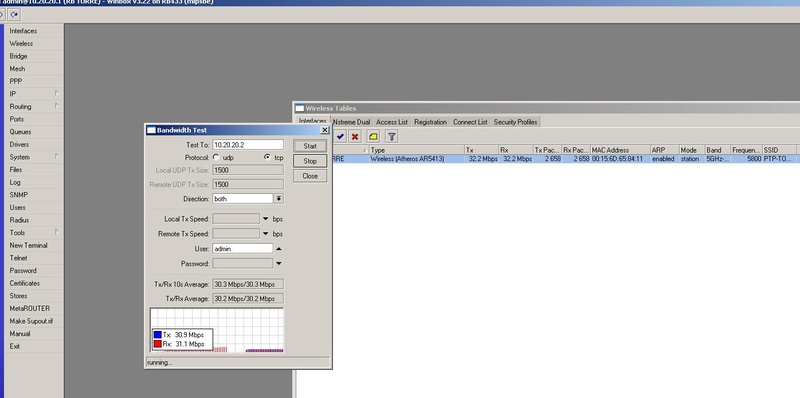Image resolution: width=800 pixels, height=398 pixels.
Task: Click the yellow comment note icon
Action: click(373, 137)
